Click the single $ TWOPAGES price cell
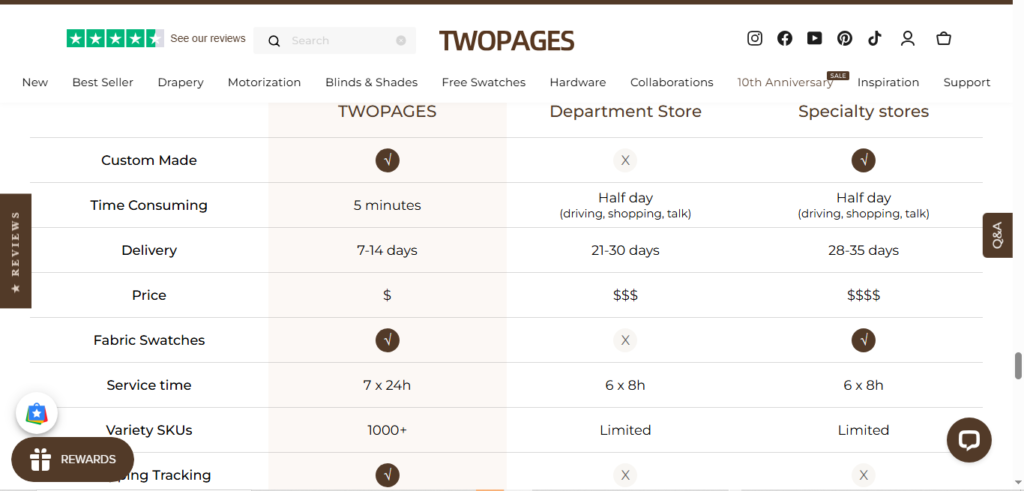 coord(387,295)
